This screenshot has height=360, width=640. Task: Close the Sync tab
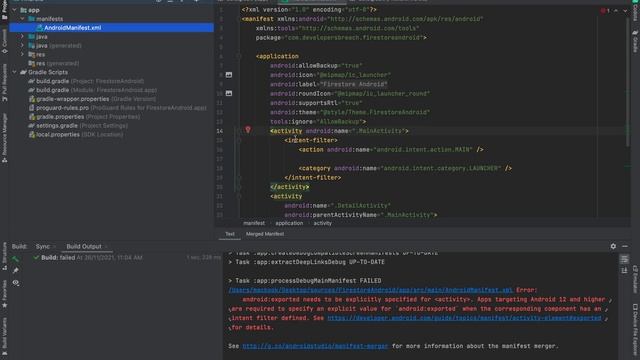tap(54, 247)
